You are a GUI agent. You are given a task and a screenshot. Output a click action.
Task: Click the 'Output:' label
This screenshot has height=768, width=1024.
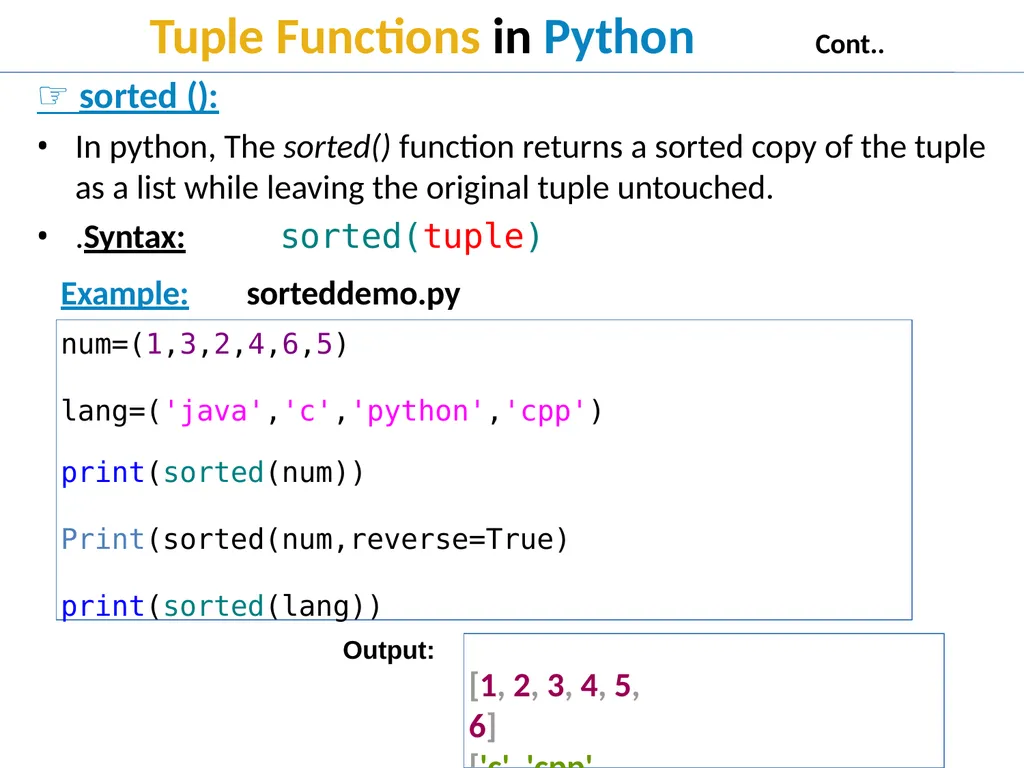click(389, 650)
